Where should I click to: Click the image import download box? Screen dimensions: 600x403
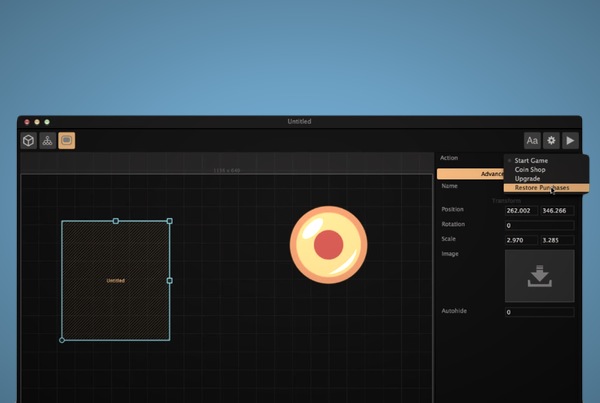[539, 275]
